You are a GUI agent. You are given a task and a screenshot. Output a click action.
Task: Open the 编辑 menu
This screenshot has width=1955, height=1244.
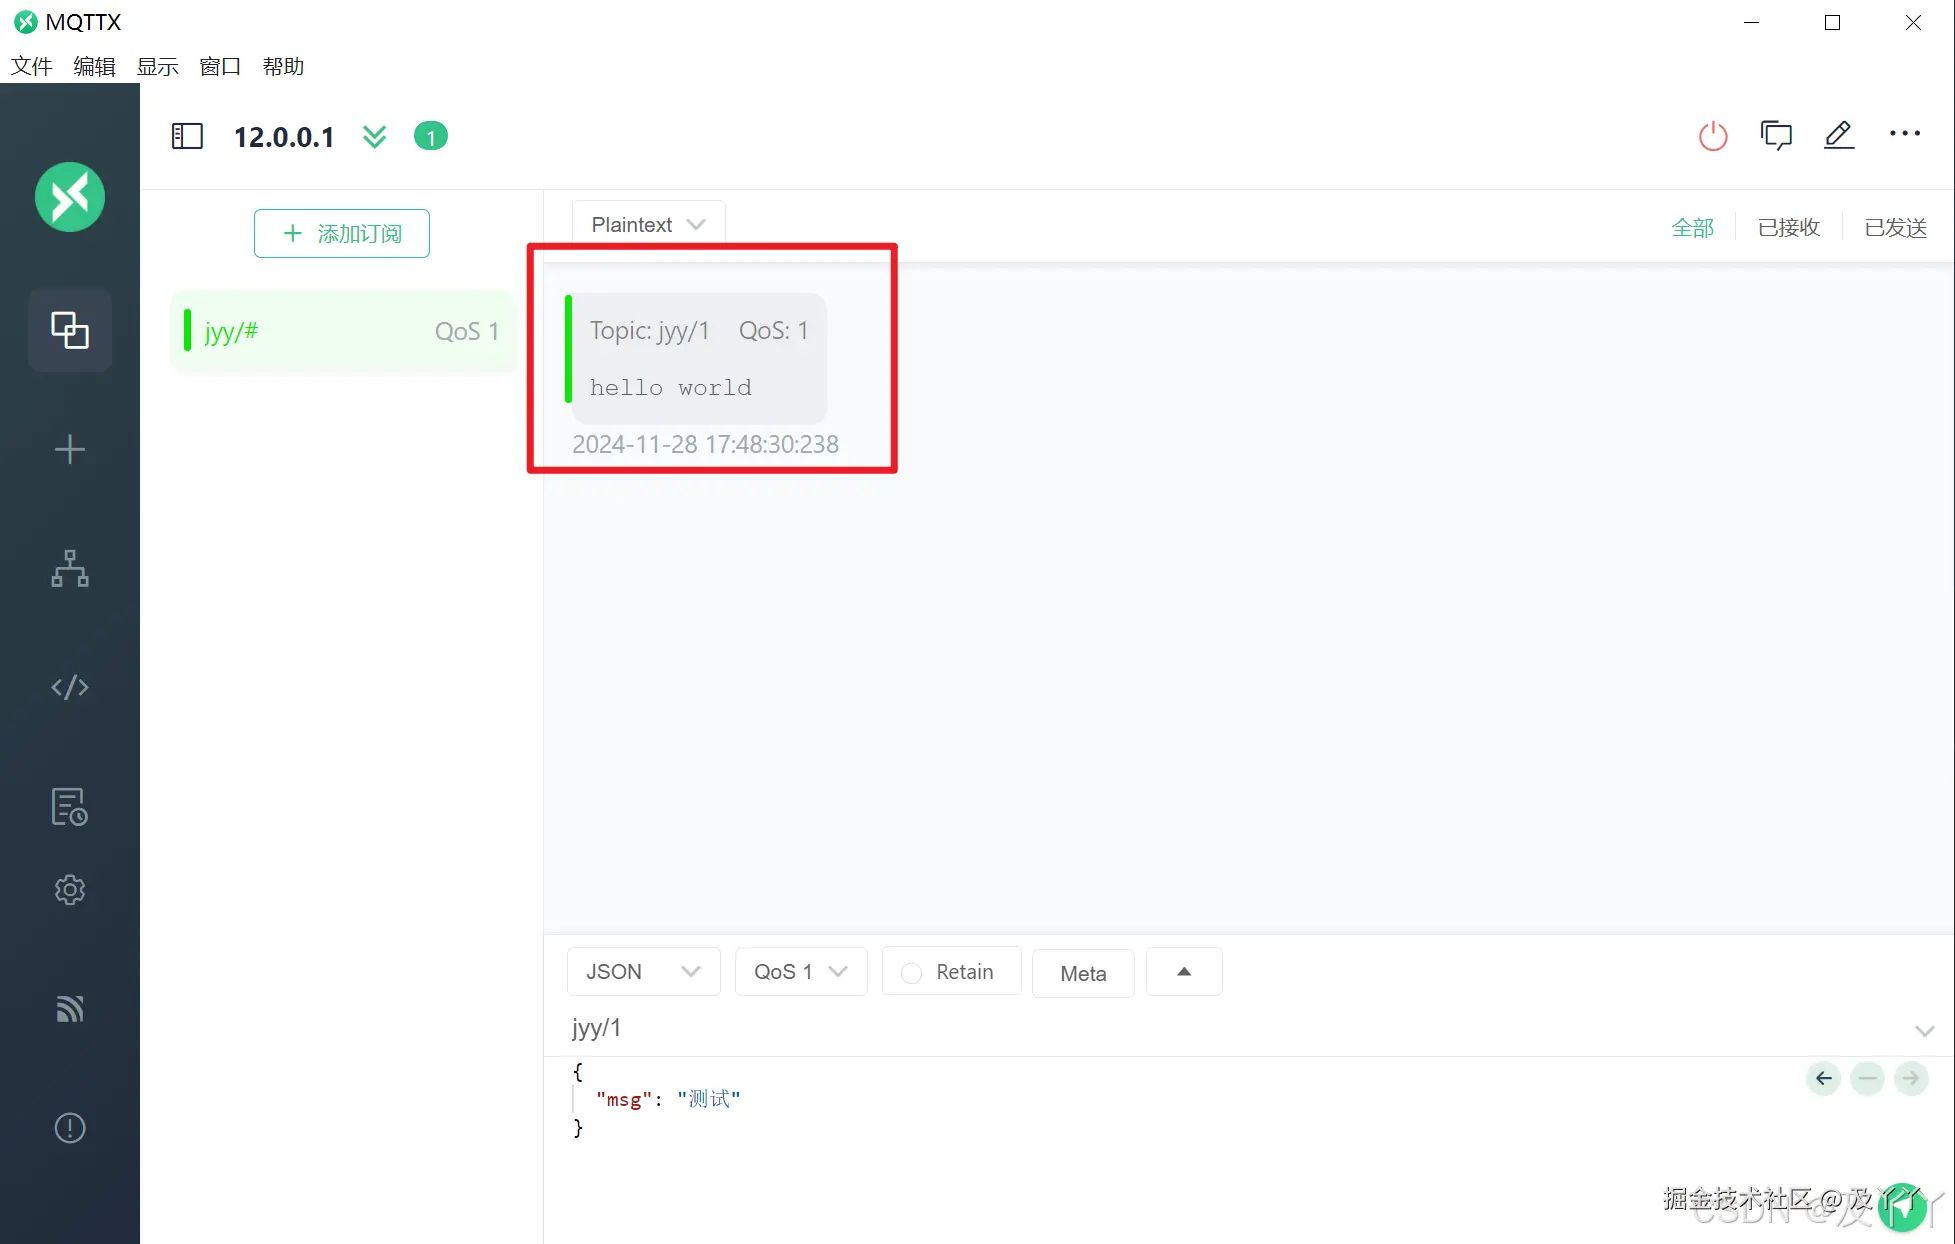(x=94, y=67)
